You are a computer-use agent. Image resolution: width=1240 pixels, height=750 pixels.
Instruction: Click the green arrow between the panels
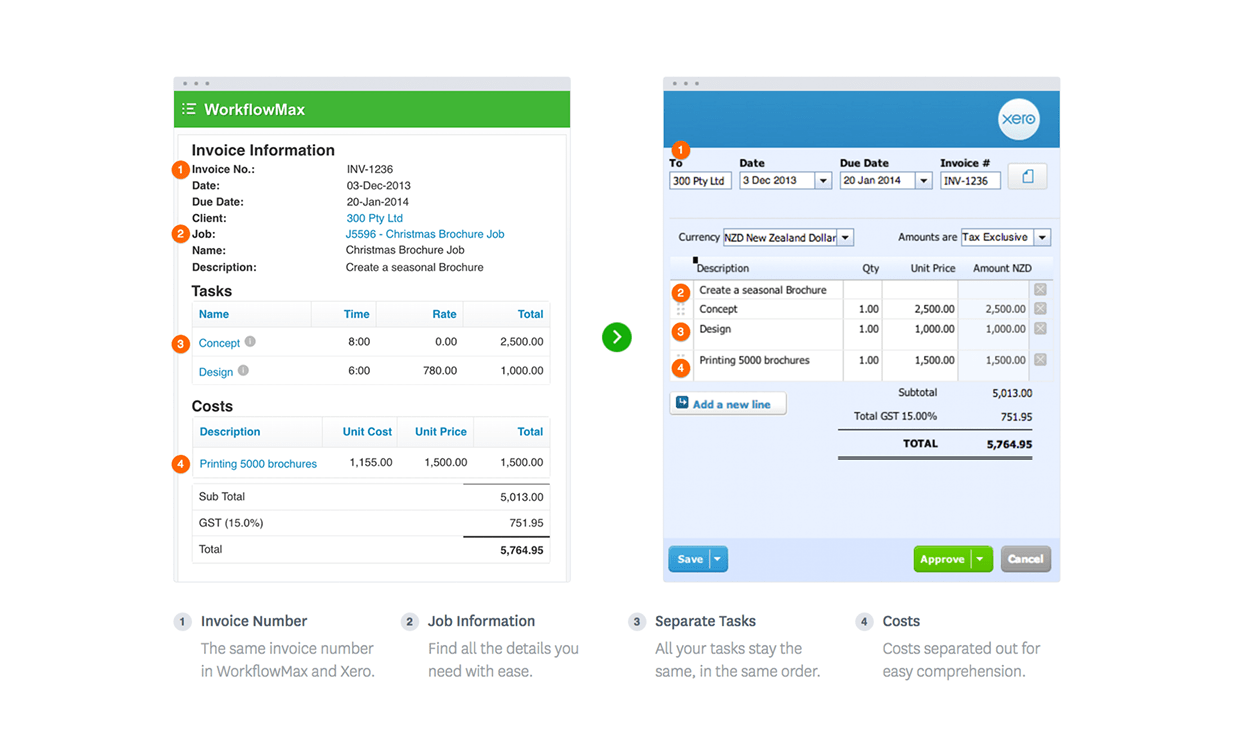(x=617, y=337)
